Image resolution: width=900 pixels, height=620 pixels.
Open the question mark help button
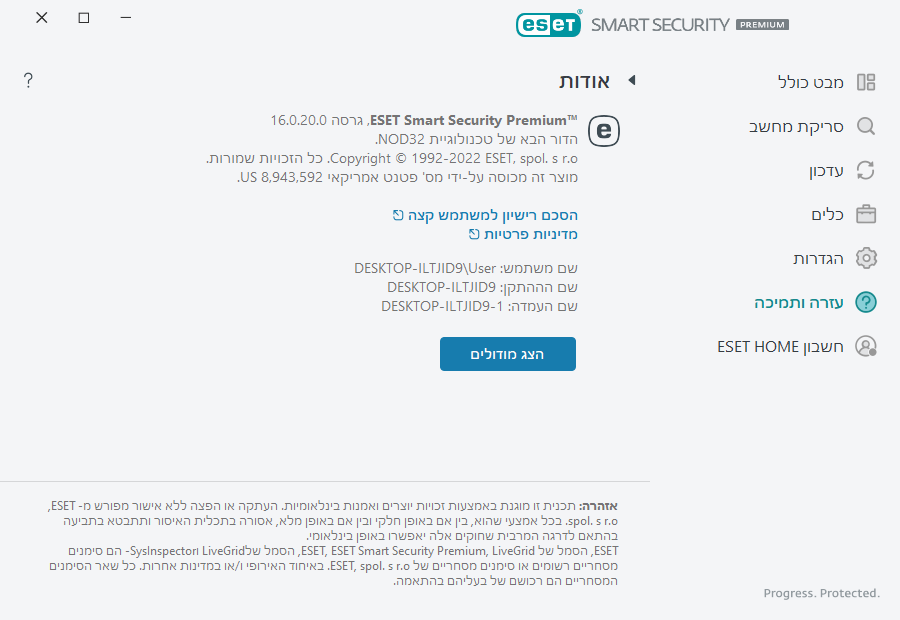[28, 80]
